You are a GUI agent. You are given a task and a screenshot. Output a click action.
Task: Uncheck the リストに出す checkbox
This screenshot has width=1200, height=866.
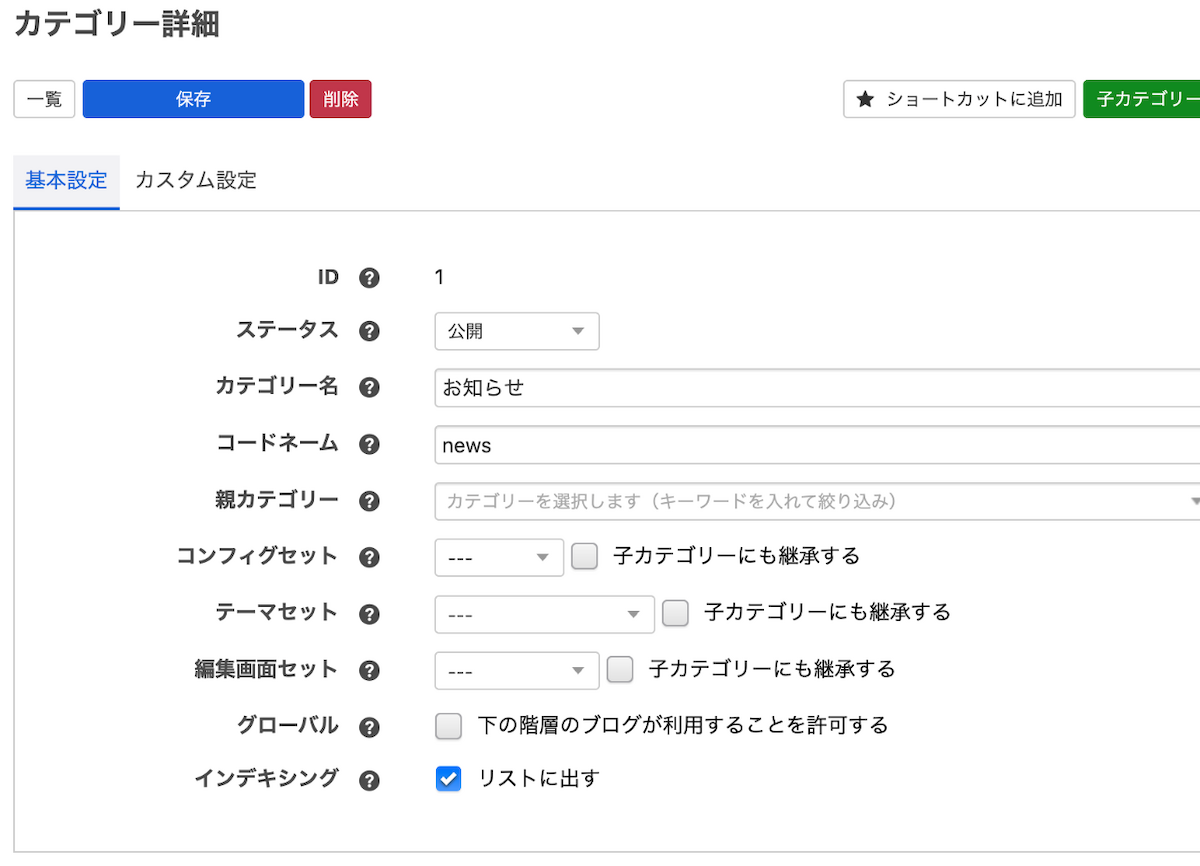[x=449, y=779]
